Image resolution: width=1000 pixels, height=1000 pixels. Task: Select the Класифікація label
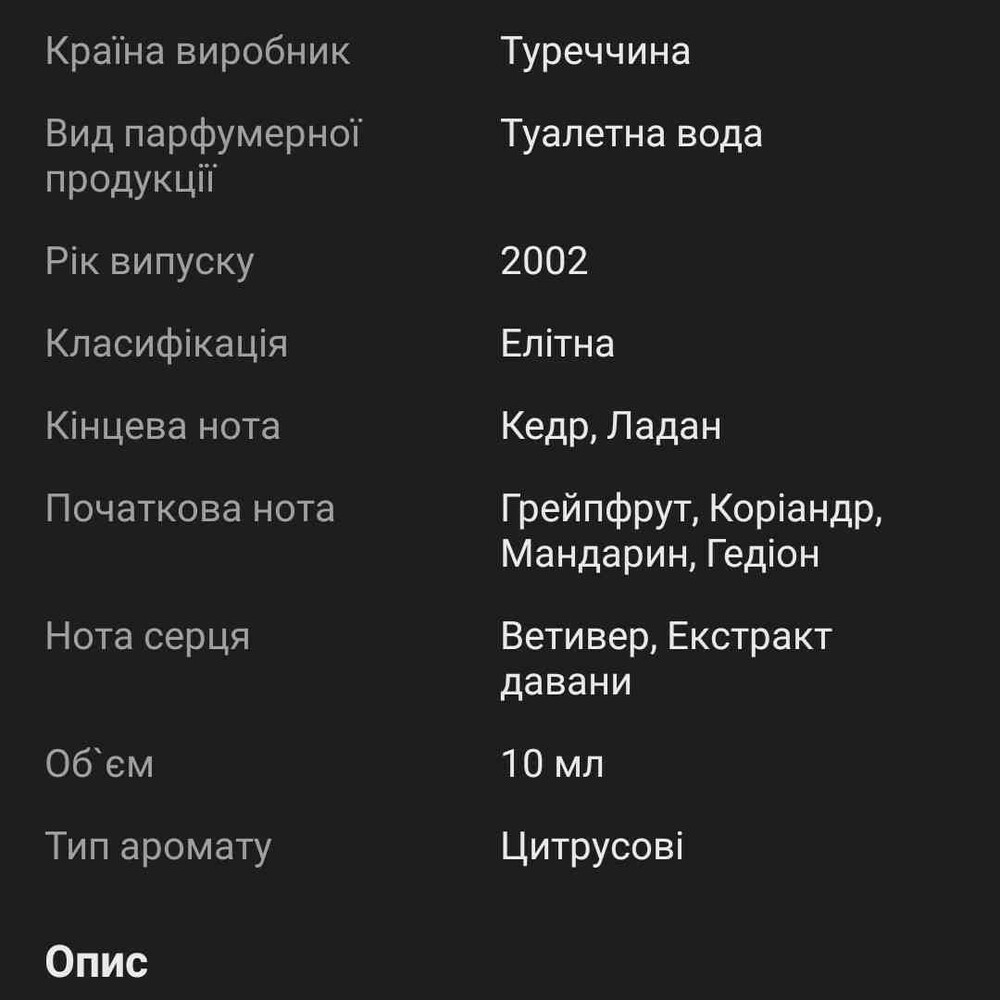pos(166,344)
